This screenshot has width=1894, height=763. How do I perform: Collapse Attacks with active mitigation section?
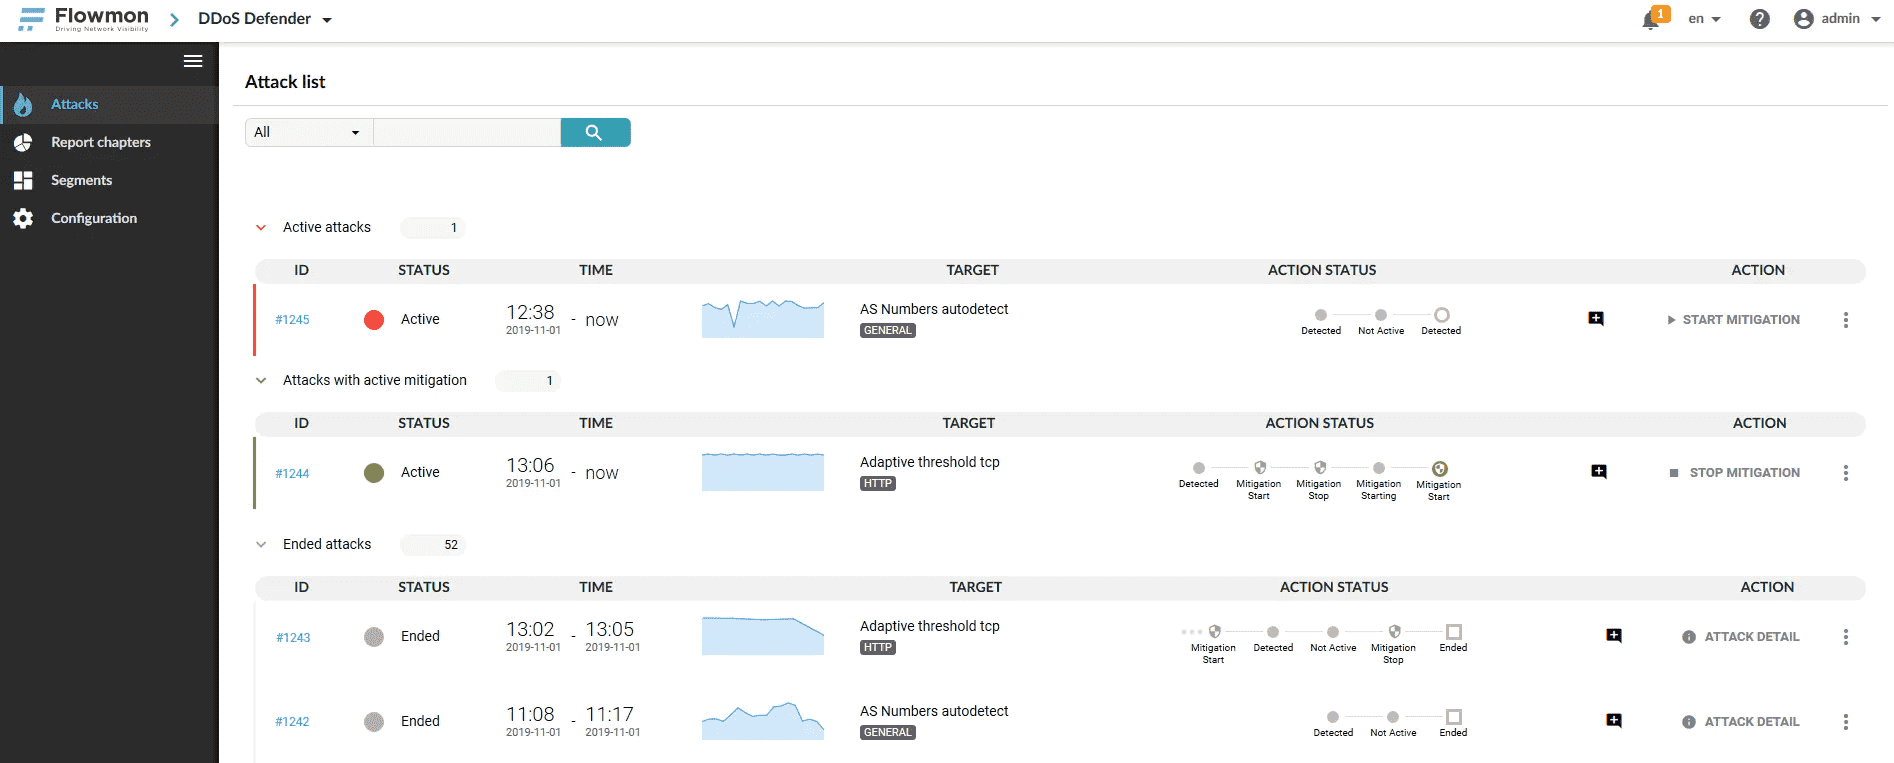(x=261, y=381)
